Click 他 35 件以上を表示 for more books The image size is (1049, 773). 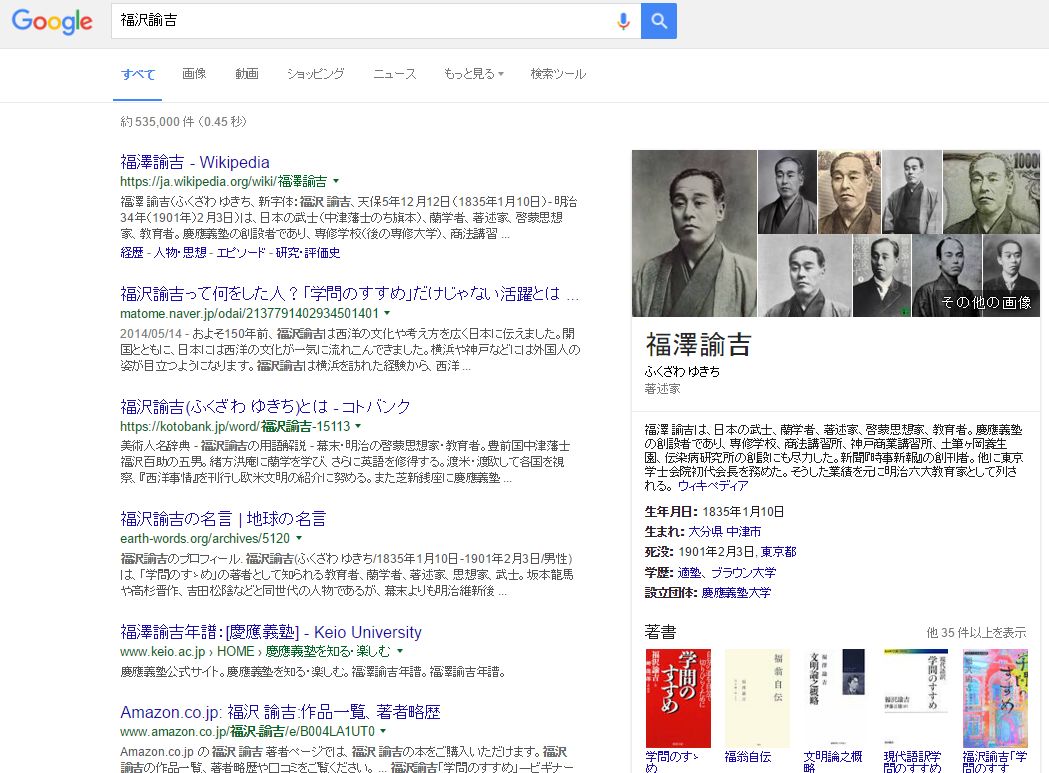(976, 632)
